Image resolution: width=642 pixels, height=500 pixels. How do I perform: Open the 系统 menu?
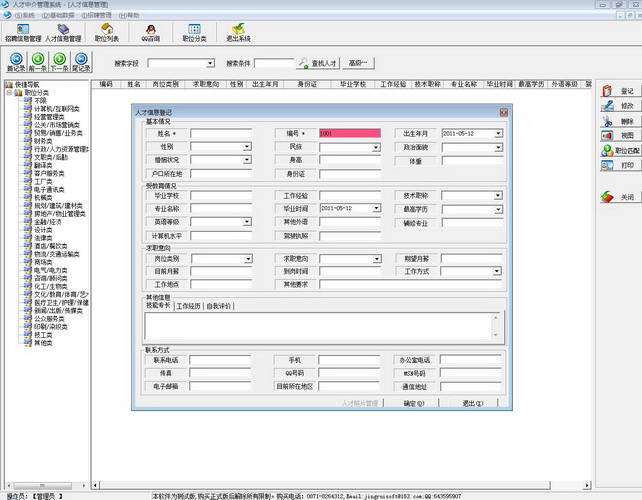(x=25, y=16)
